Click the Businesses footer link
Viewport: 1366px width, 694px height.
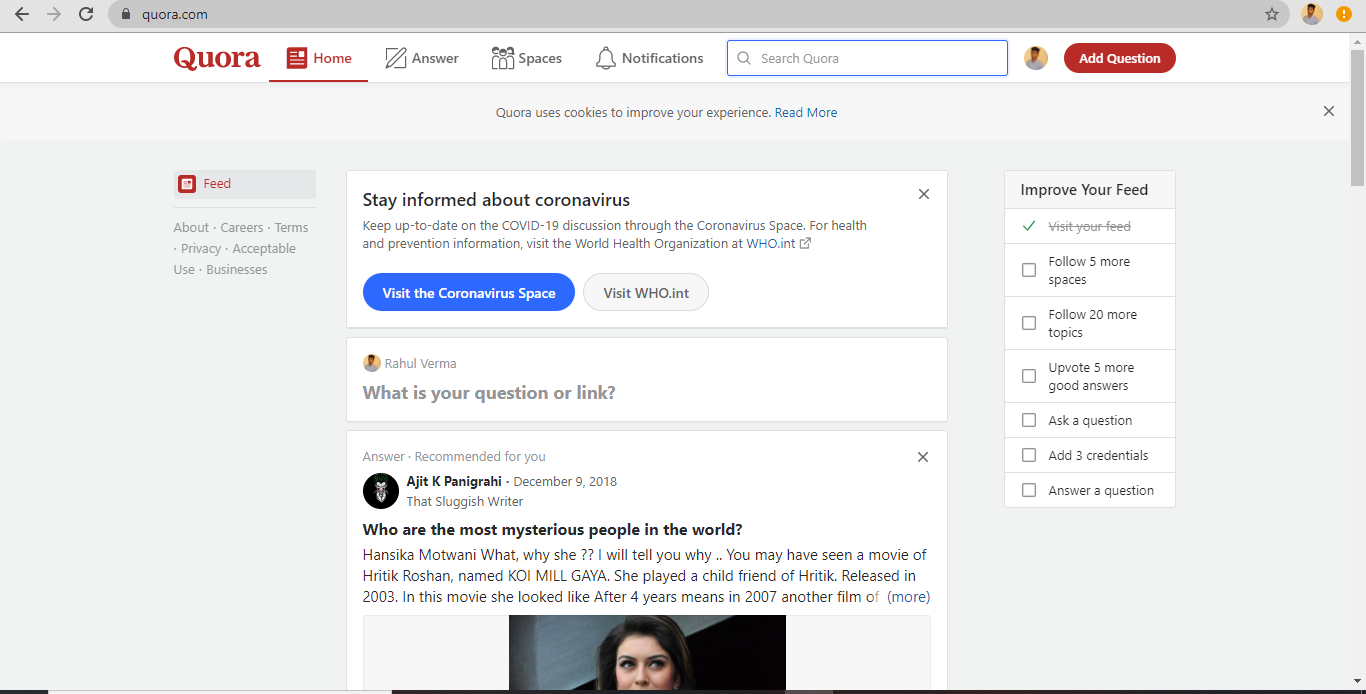(237, 270)
